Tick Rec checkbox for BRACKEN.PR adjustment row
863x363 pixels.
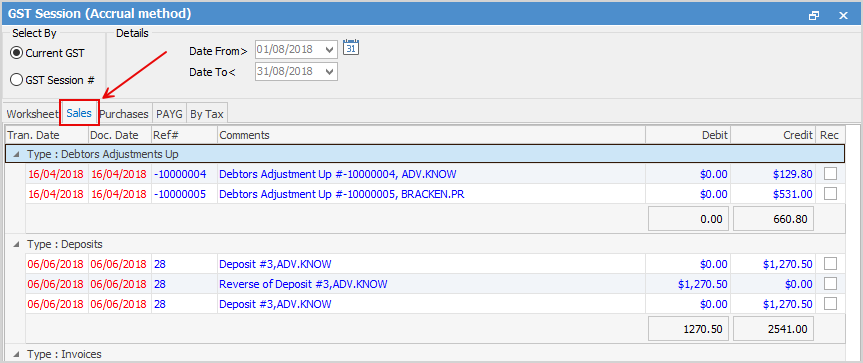[x=830, y=194]
